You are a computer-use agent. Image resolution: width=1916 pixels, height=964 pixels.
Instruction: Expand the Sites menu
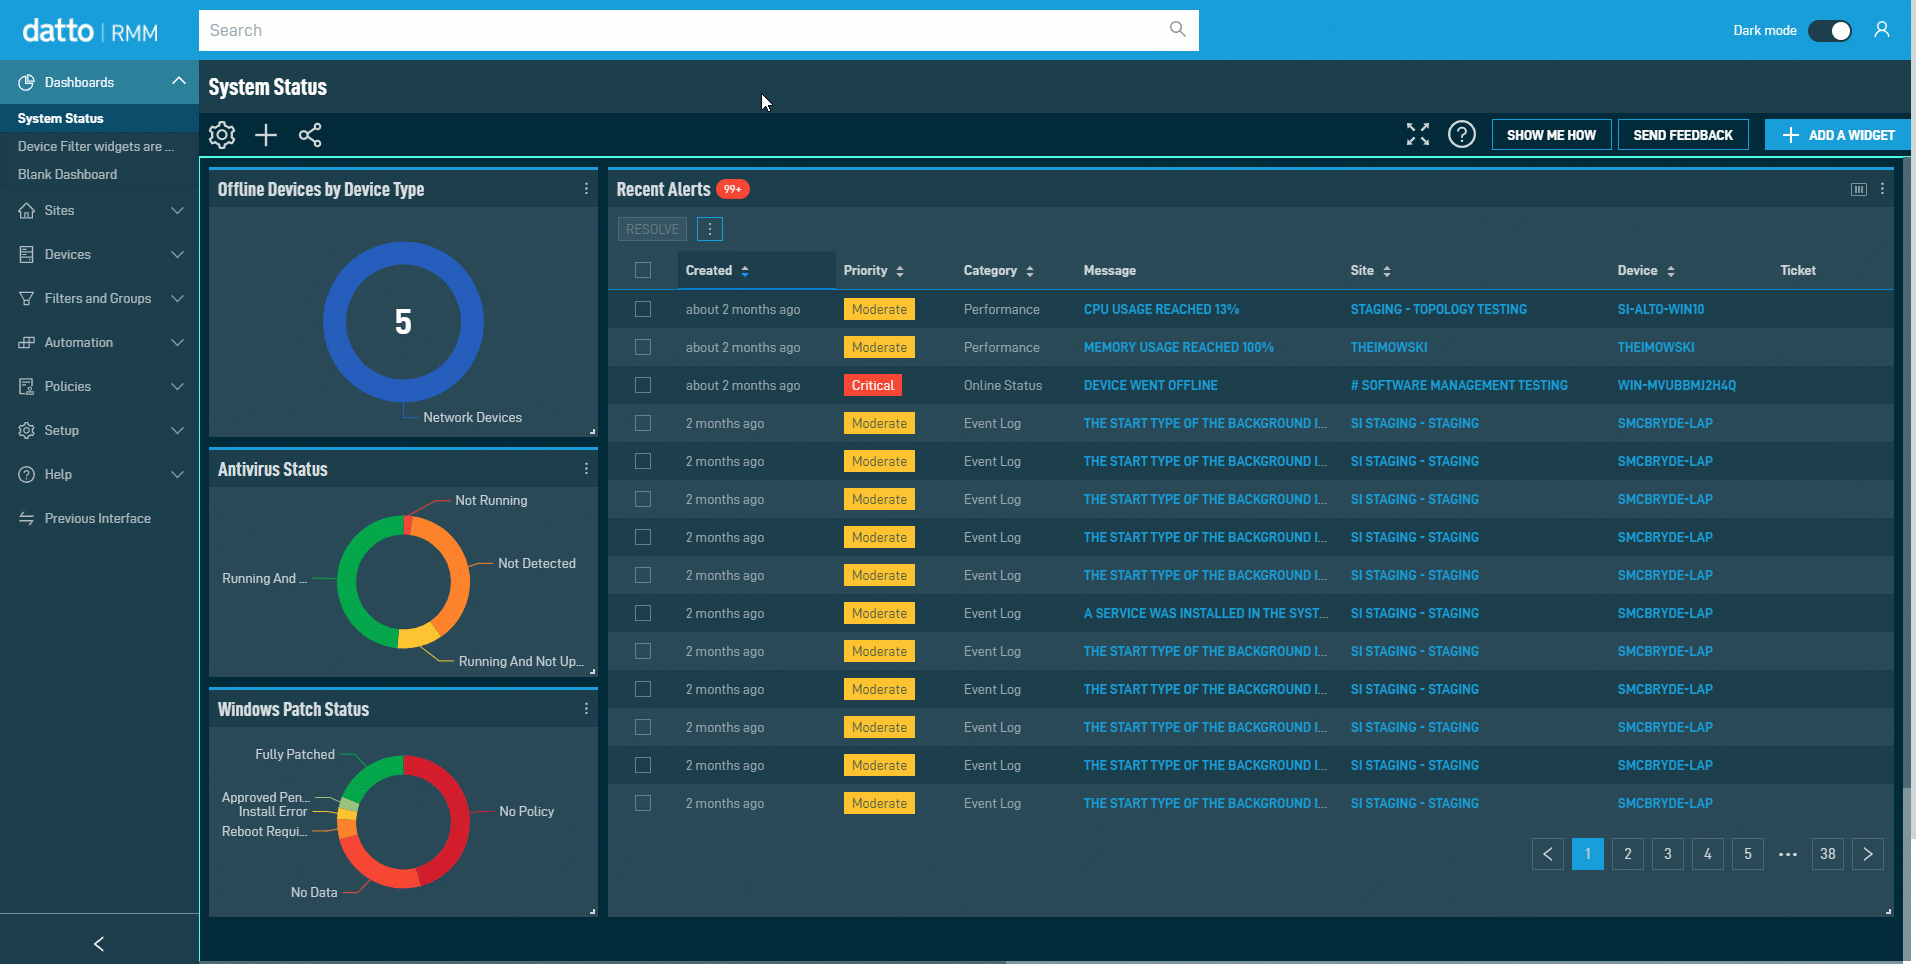(99, 210)
